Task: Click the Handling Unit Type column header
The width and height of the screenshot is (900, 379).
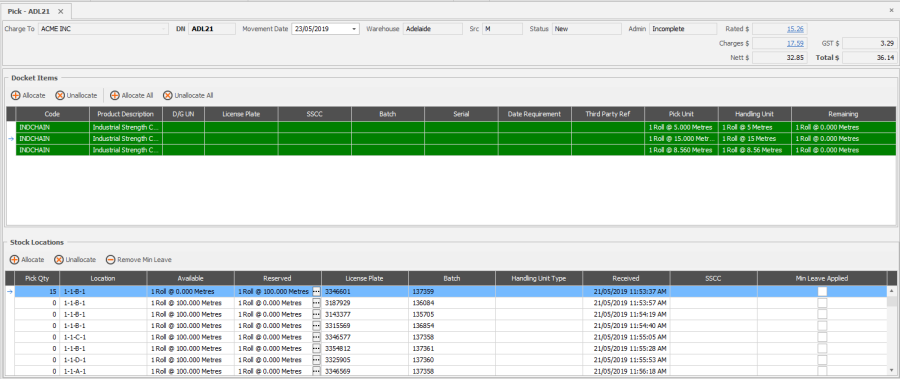Action: click(539, 279)
